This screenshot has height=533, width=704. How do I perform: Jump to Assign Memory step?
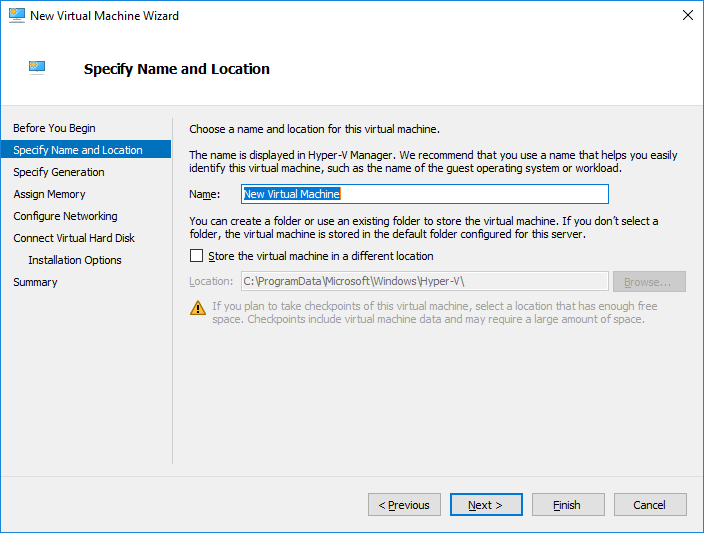(49, 194)
